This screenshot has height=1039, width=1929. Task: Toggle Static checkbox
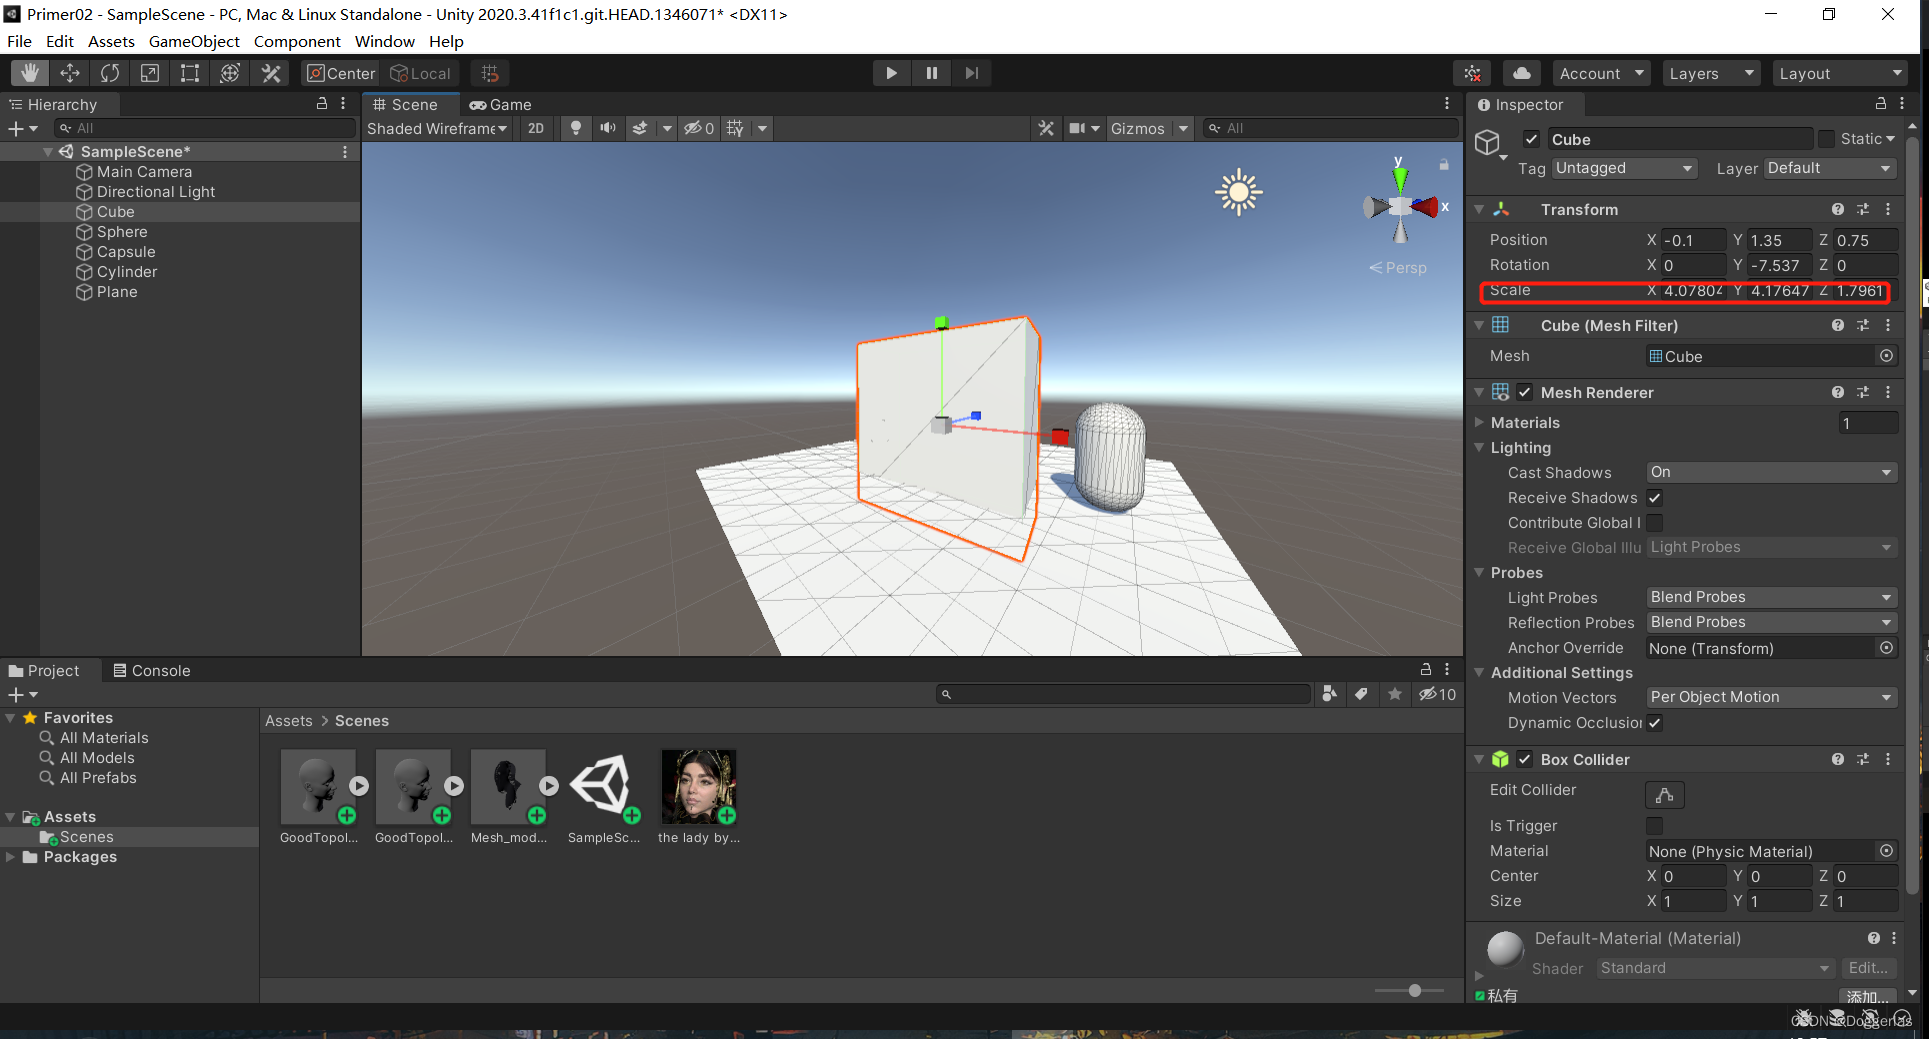(1826, 139)
